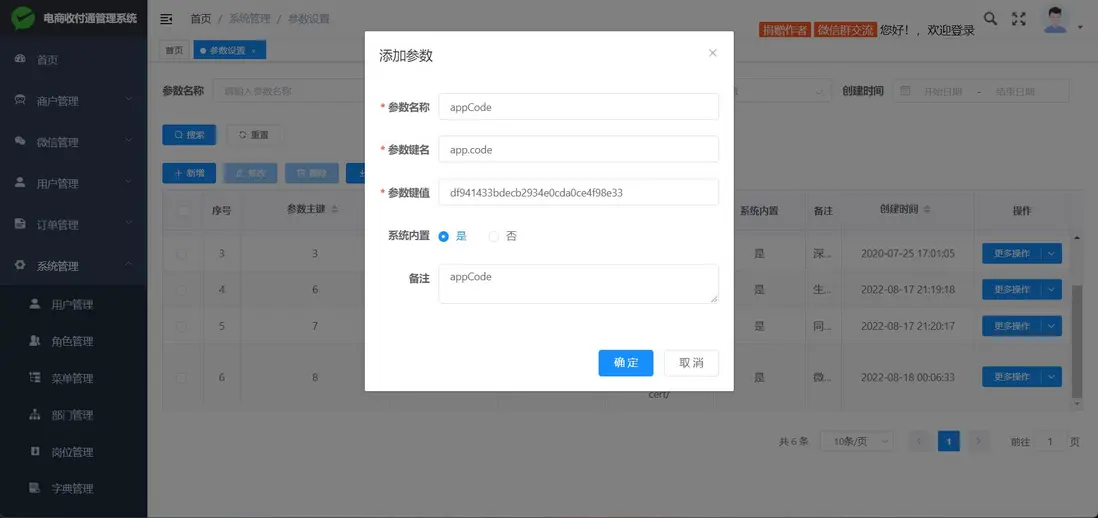Click into the 备注 textarea
This screenshot has height=518, width=1098.
(x=578, y=284)
